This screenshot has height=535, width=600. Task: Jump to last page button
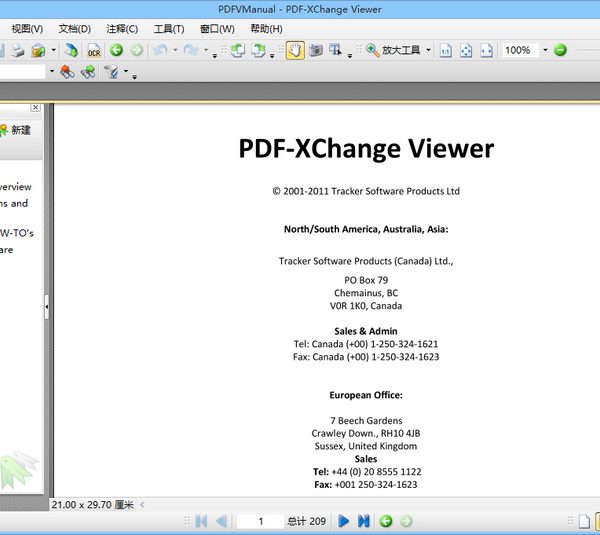[364, 521]
